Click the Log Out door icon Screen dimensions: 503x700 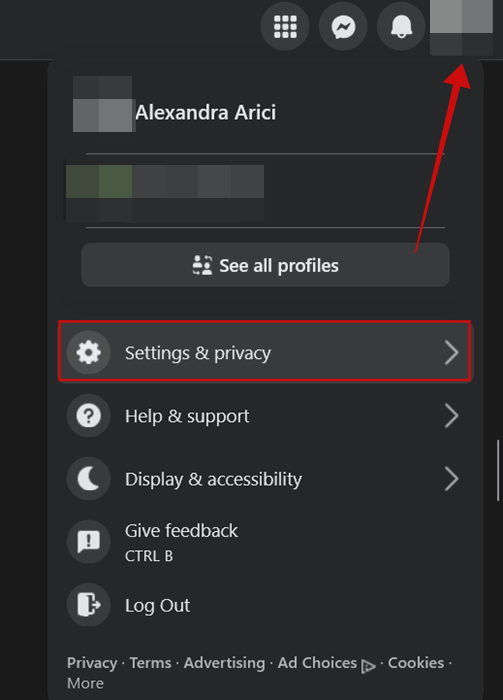tap(88, 605)
